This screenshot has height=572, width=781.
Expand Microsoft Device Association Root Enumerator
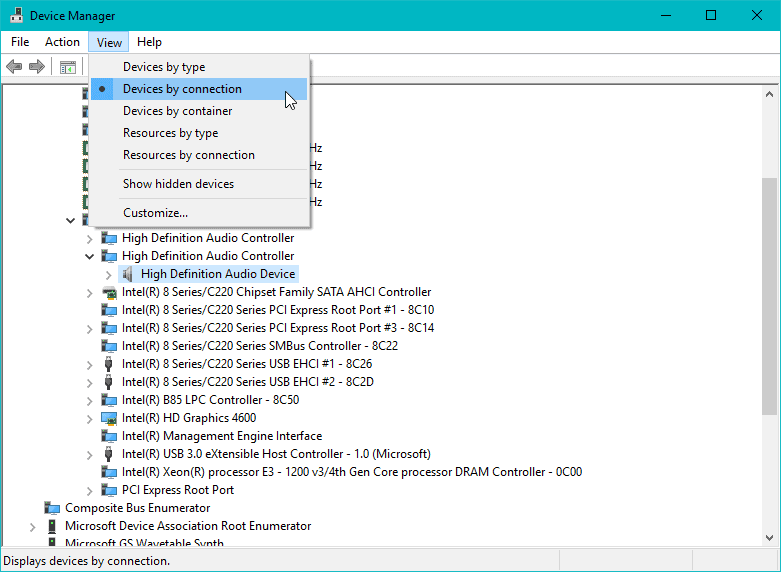pos(33,527)
